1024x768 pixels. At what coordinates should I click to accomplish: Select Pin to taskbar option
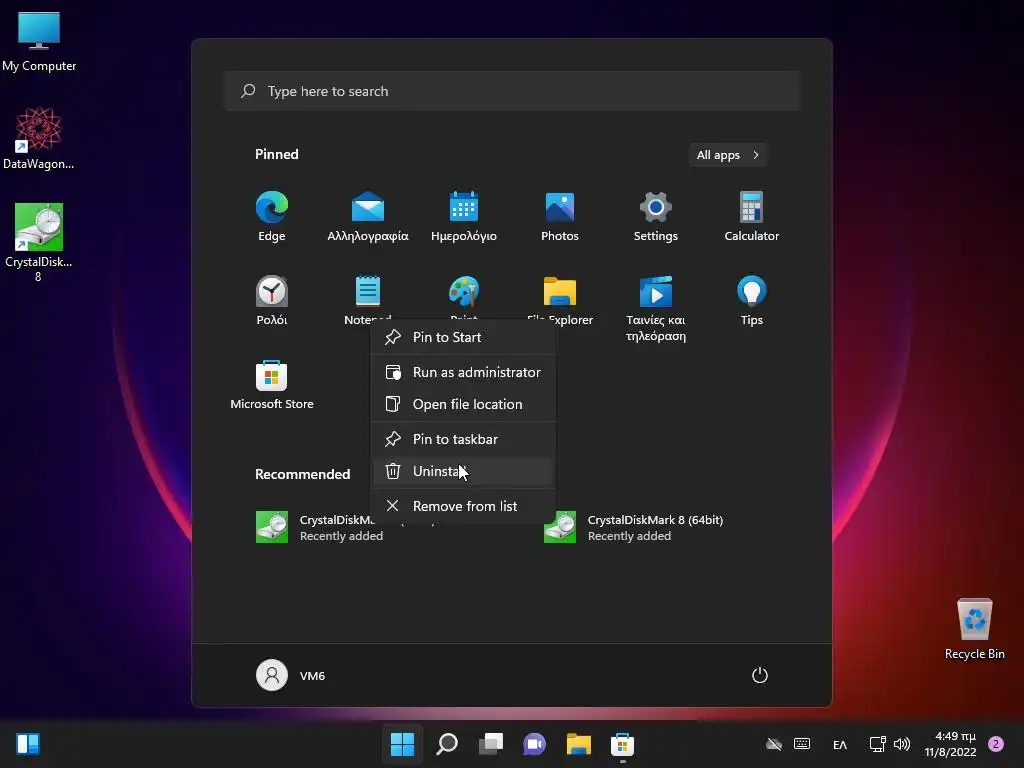[x=462, y=439]
